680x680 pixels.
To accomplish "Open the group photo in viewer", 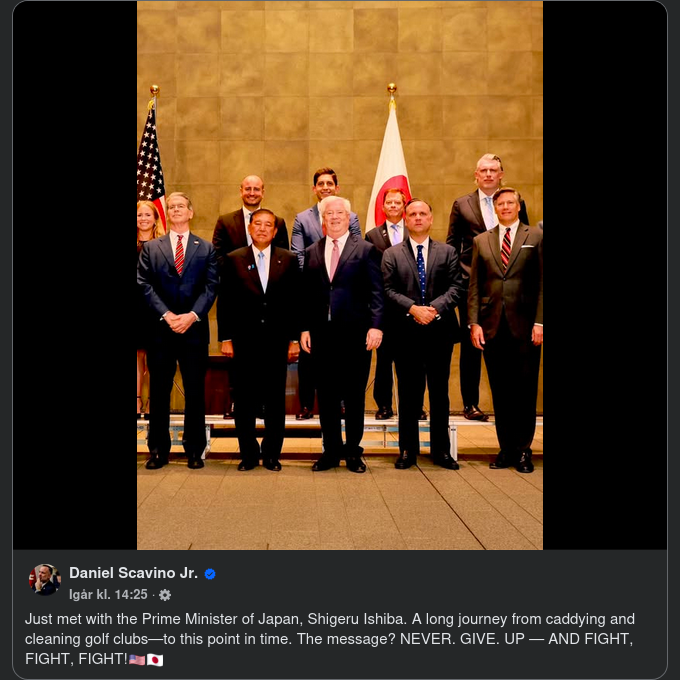I will click(x=340, y=275).
